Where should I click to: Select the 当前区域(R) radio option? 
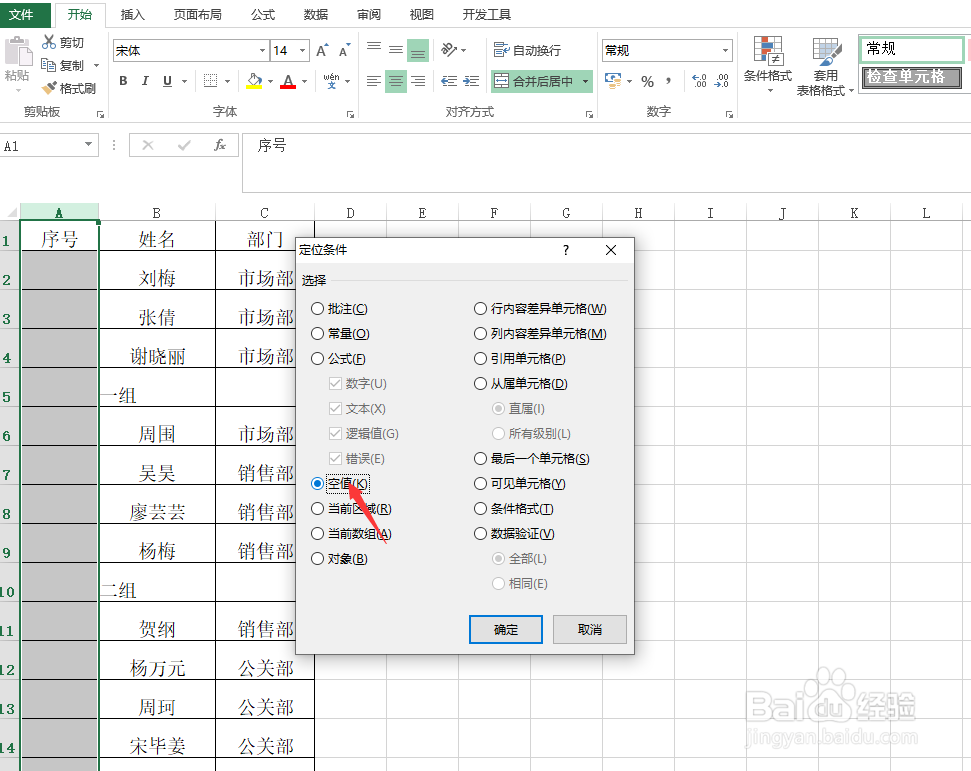pyautogui.click(x=351, y=509)
